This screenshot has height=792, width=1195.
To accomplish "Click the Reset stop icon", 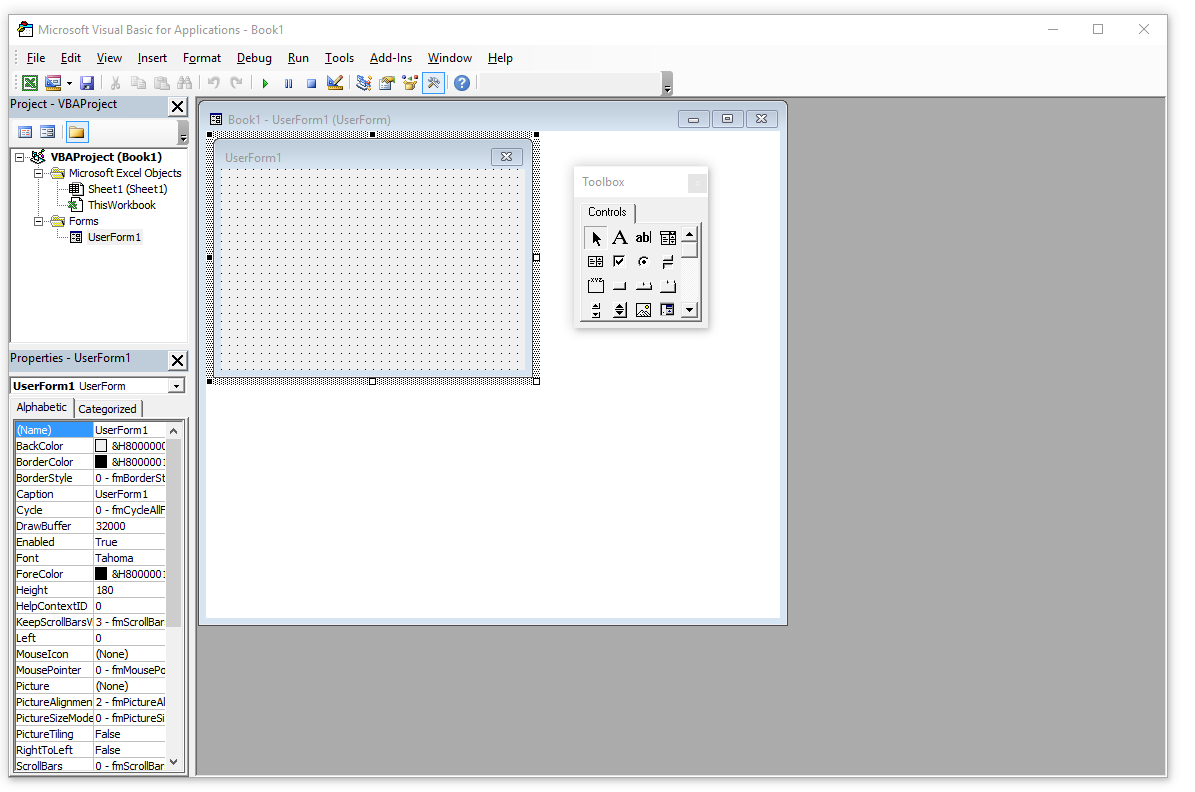I will (x=311, y=83).
